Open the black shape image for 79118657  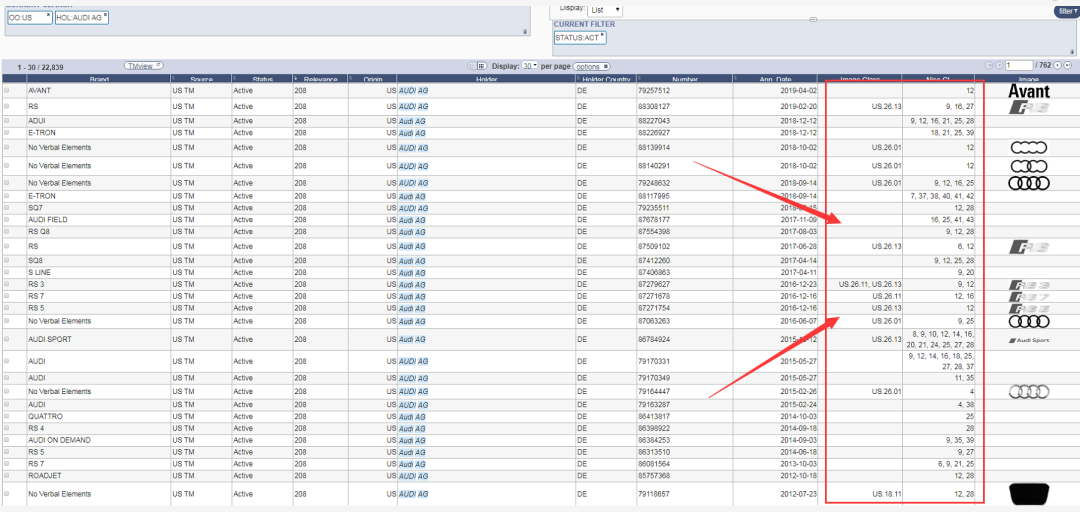1029,494
